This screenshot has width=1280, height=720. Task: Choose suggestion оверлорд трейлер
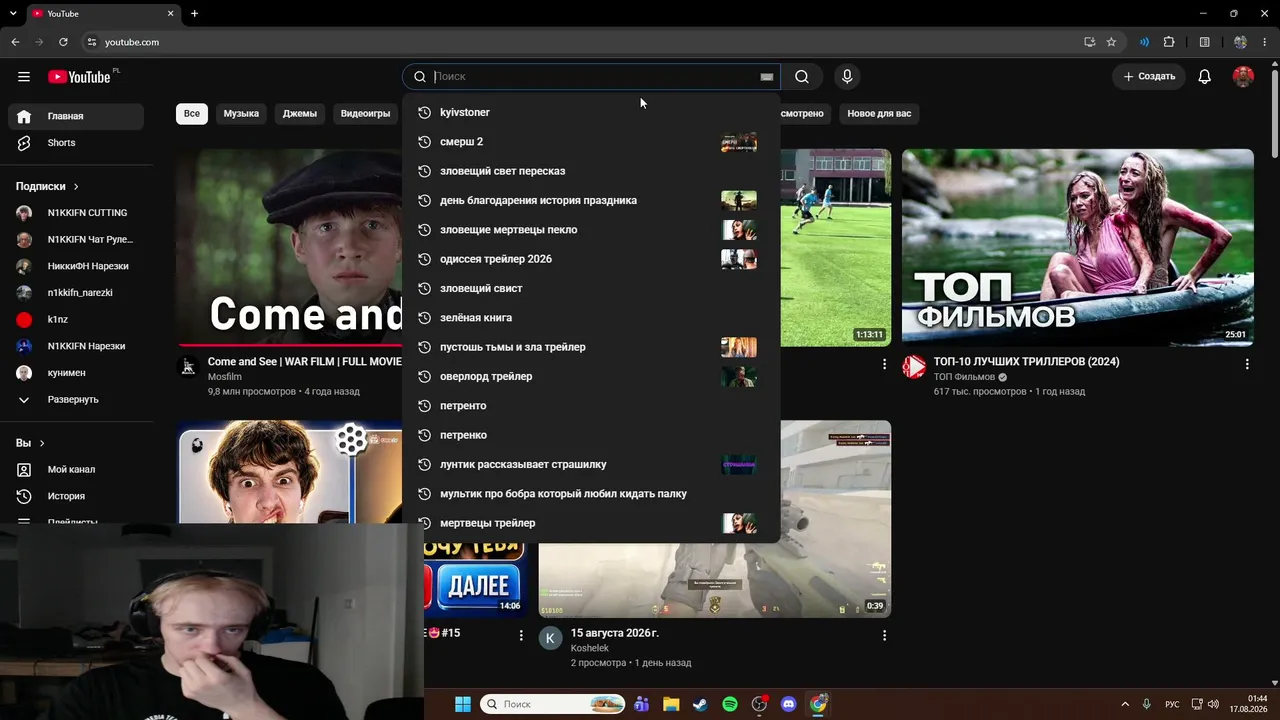pos(591,377)
